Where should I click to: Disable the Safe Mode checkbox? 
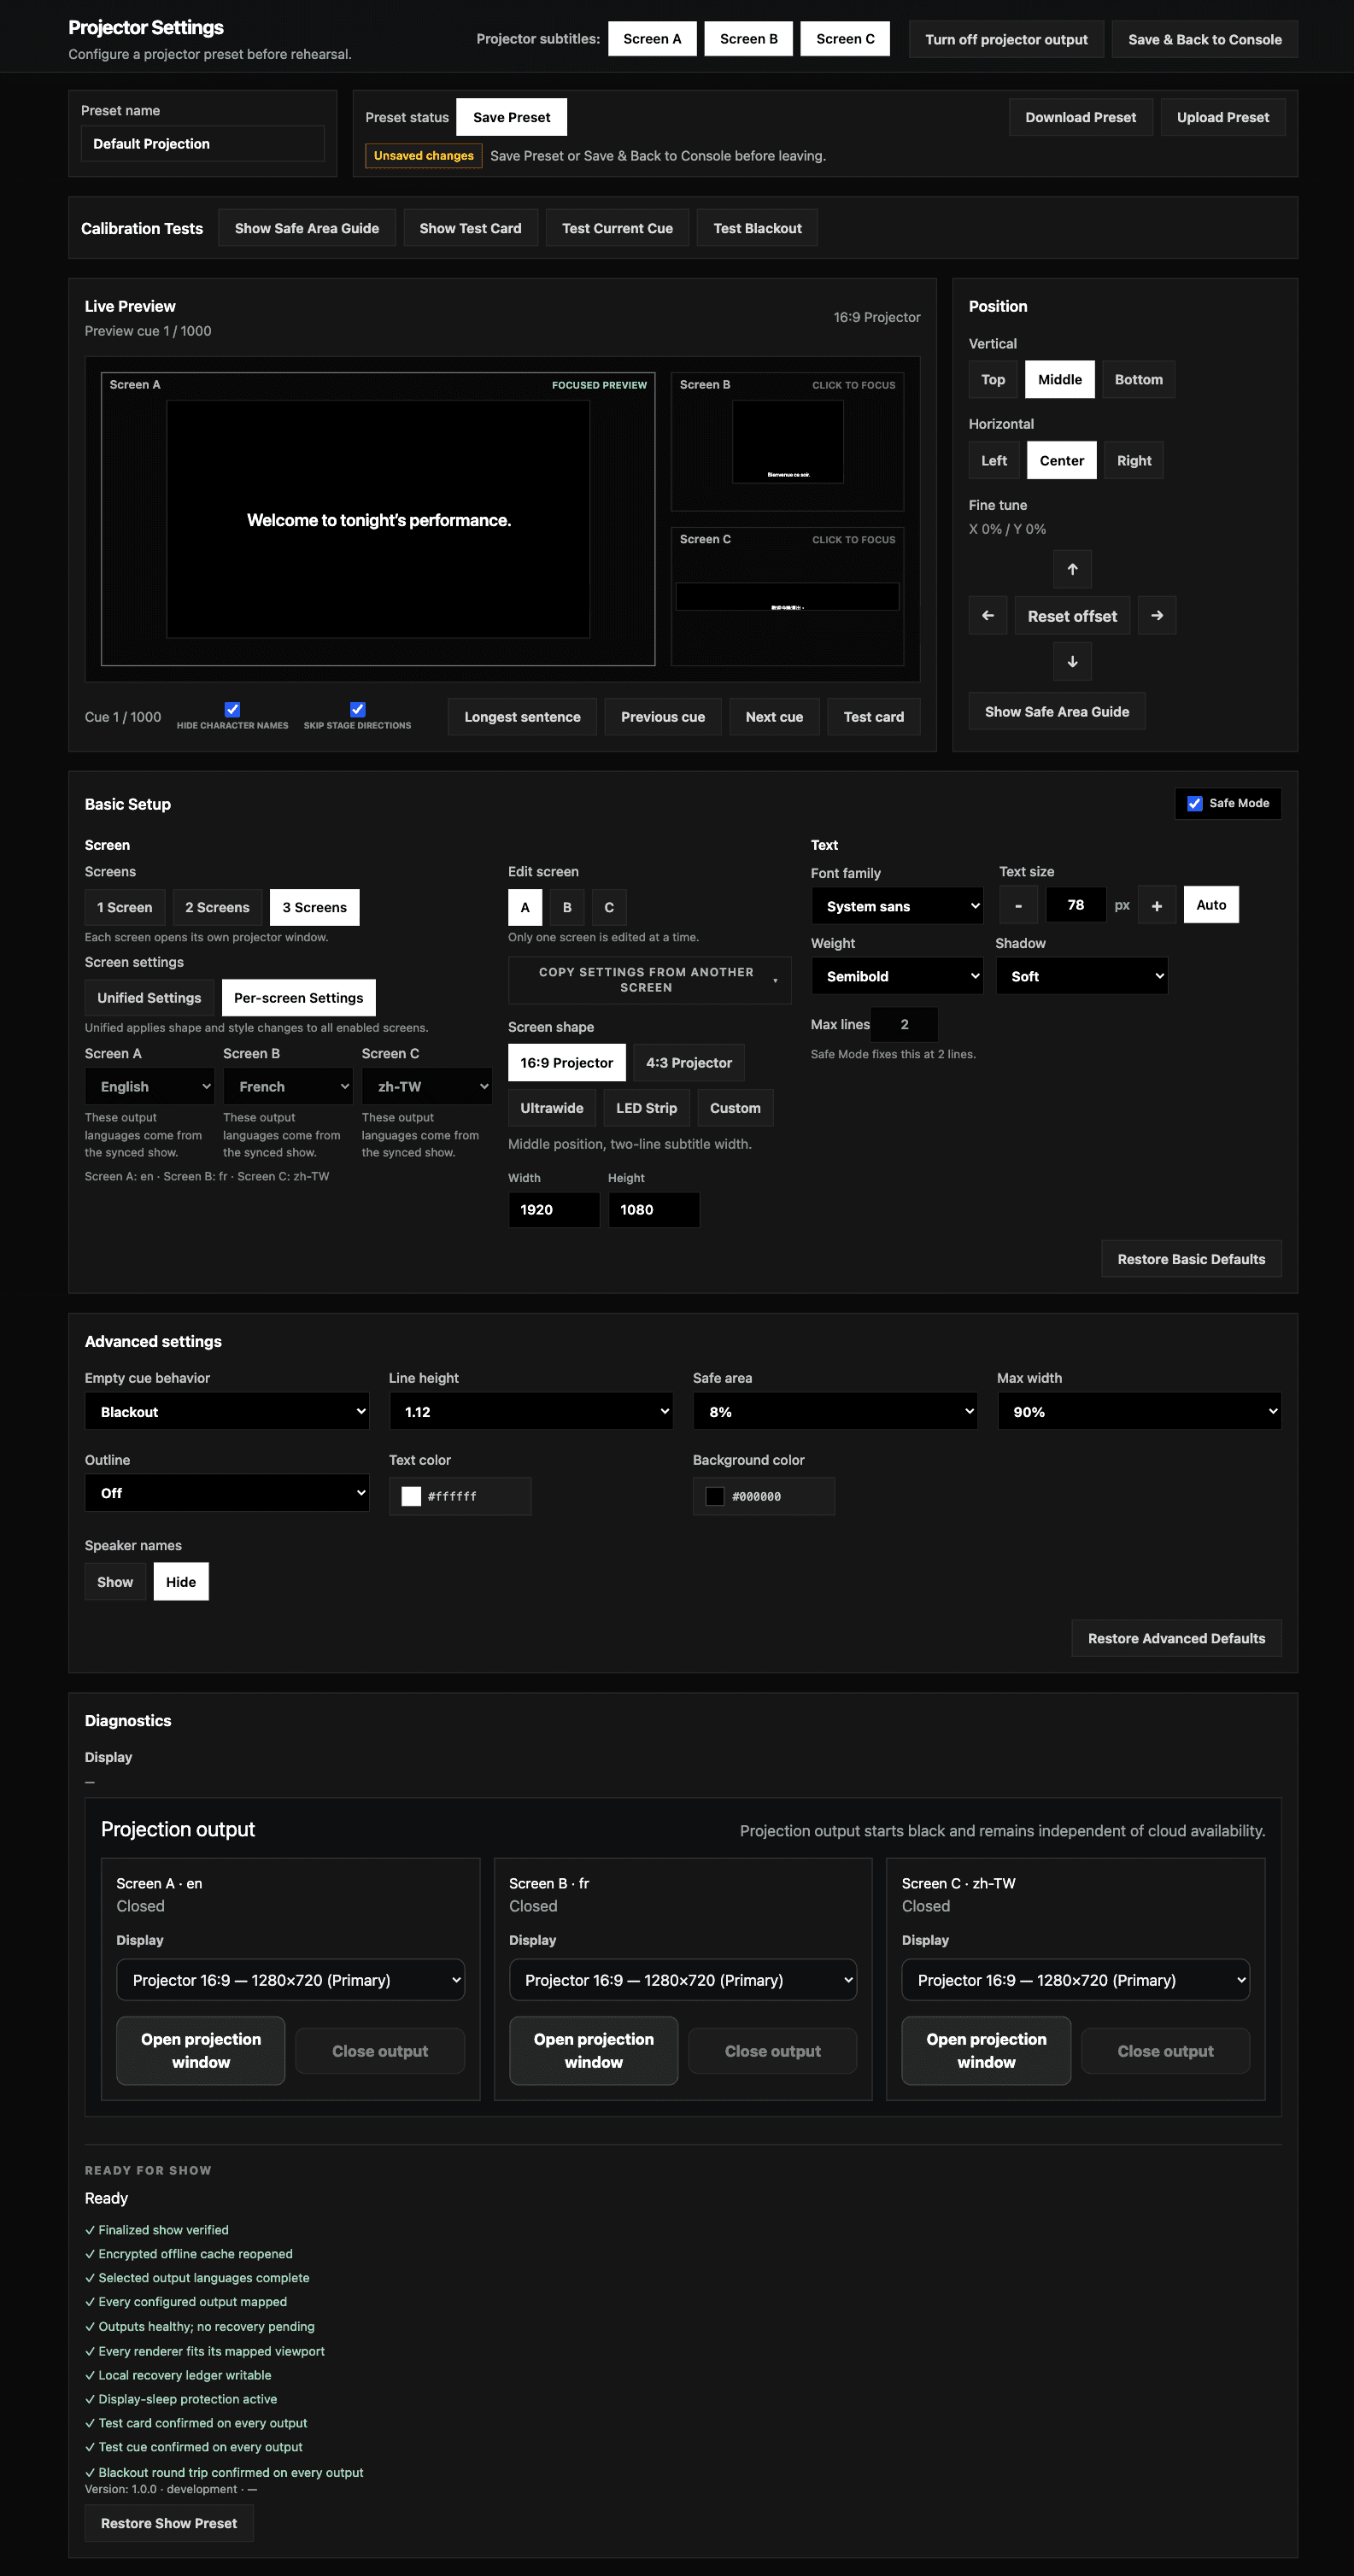click(x=1195, y=804)
